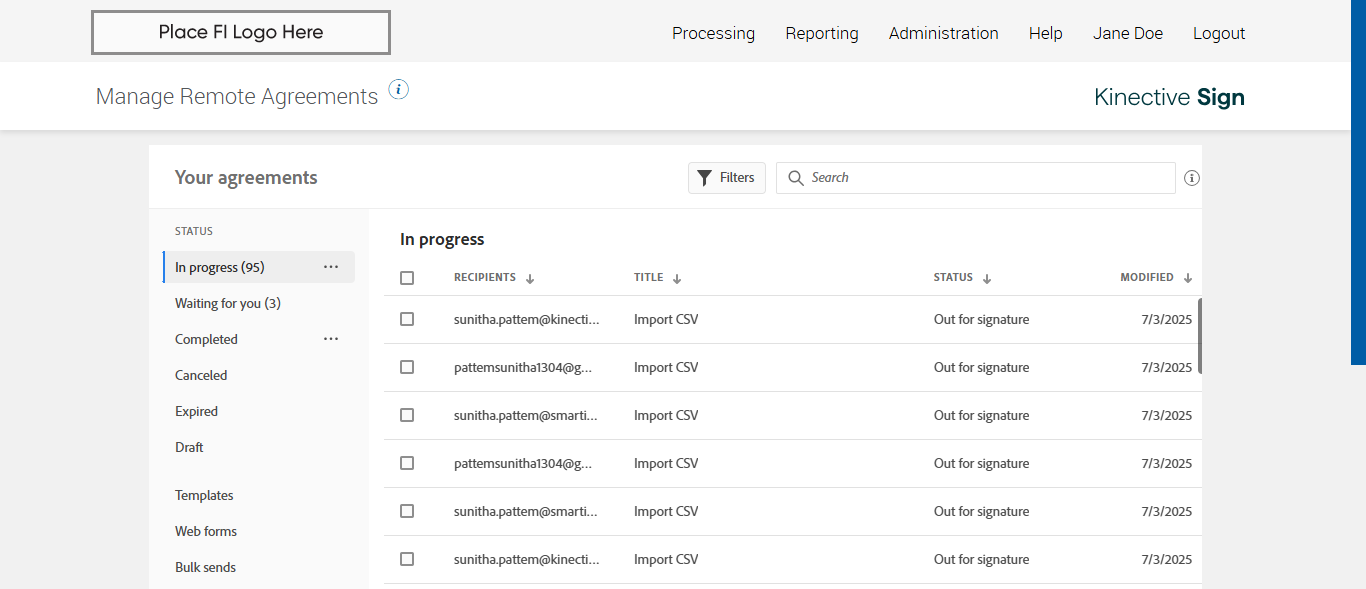Check the first Import CSV agreement row
1366x589 pixels.
click(407, 319)
